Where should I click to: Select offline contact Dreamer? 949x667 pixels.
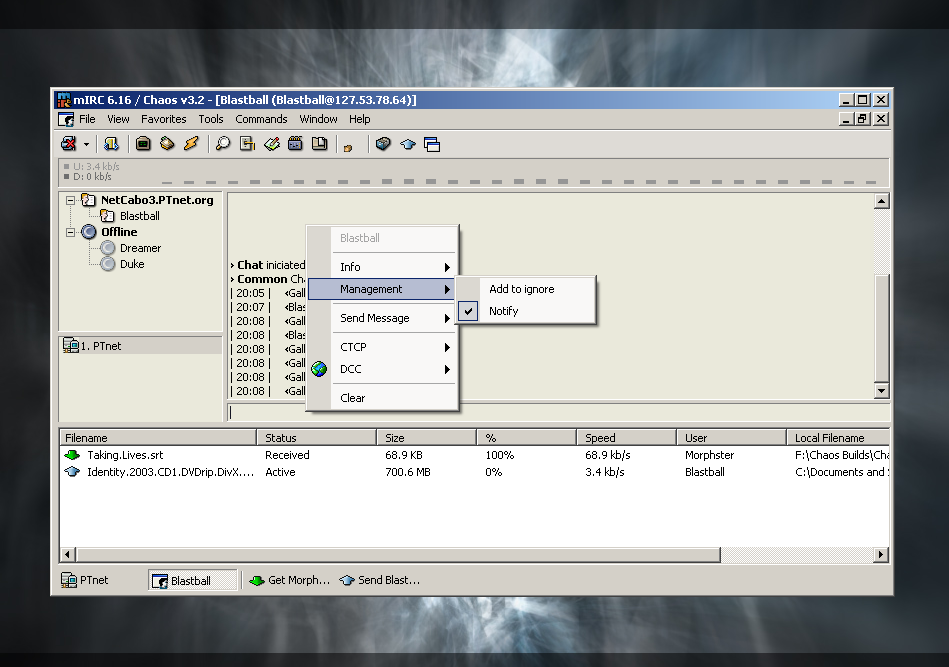pos(140,248)
